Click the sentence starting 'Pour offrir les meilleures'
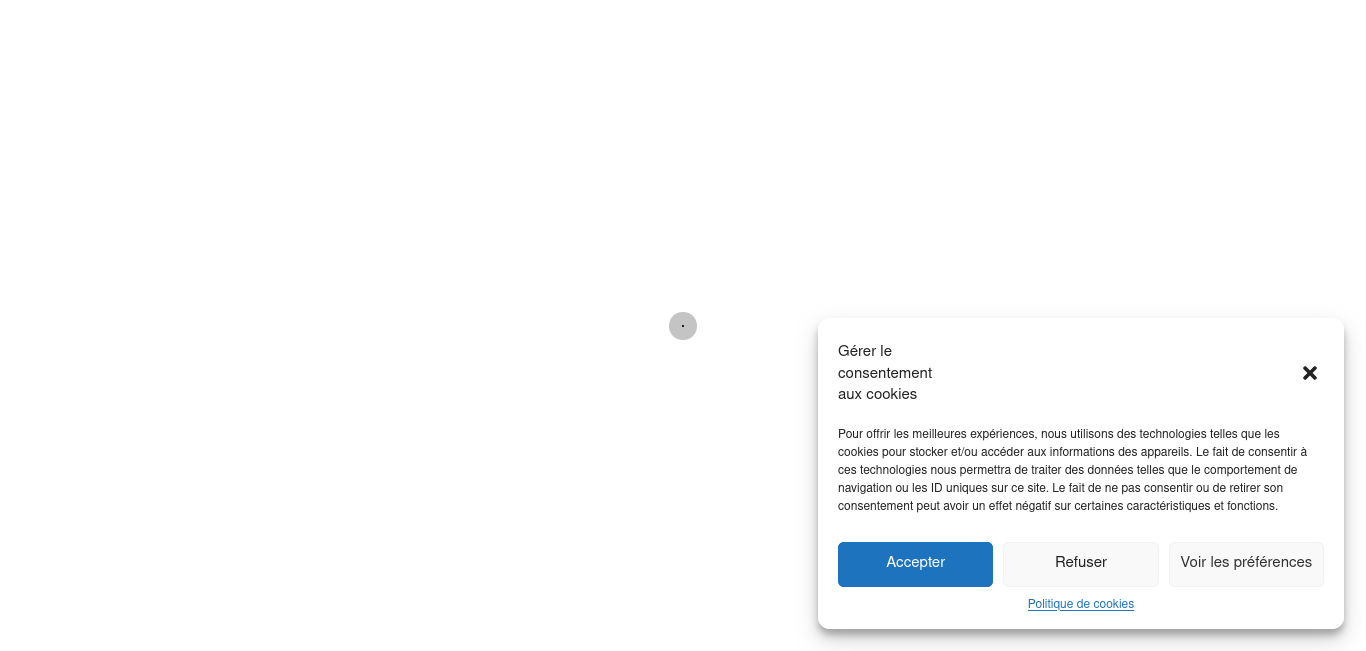This screenshot has height=651, width=1366. pos(1059,443)
